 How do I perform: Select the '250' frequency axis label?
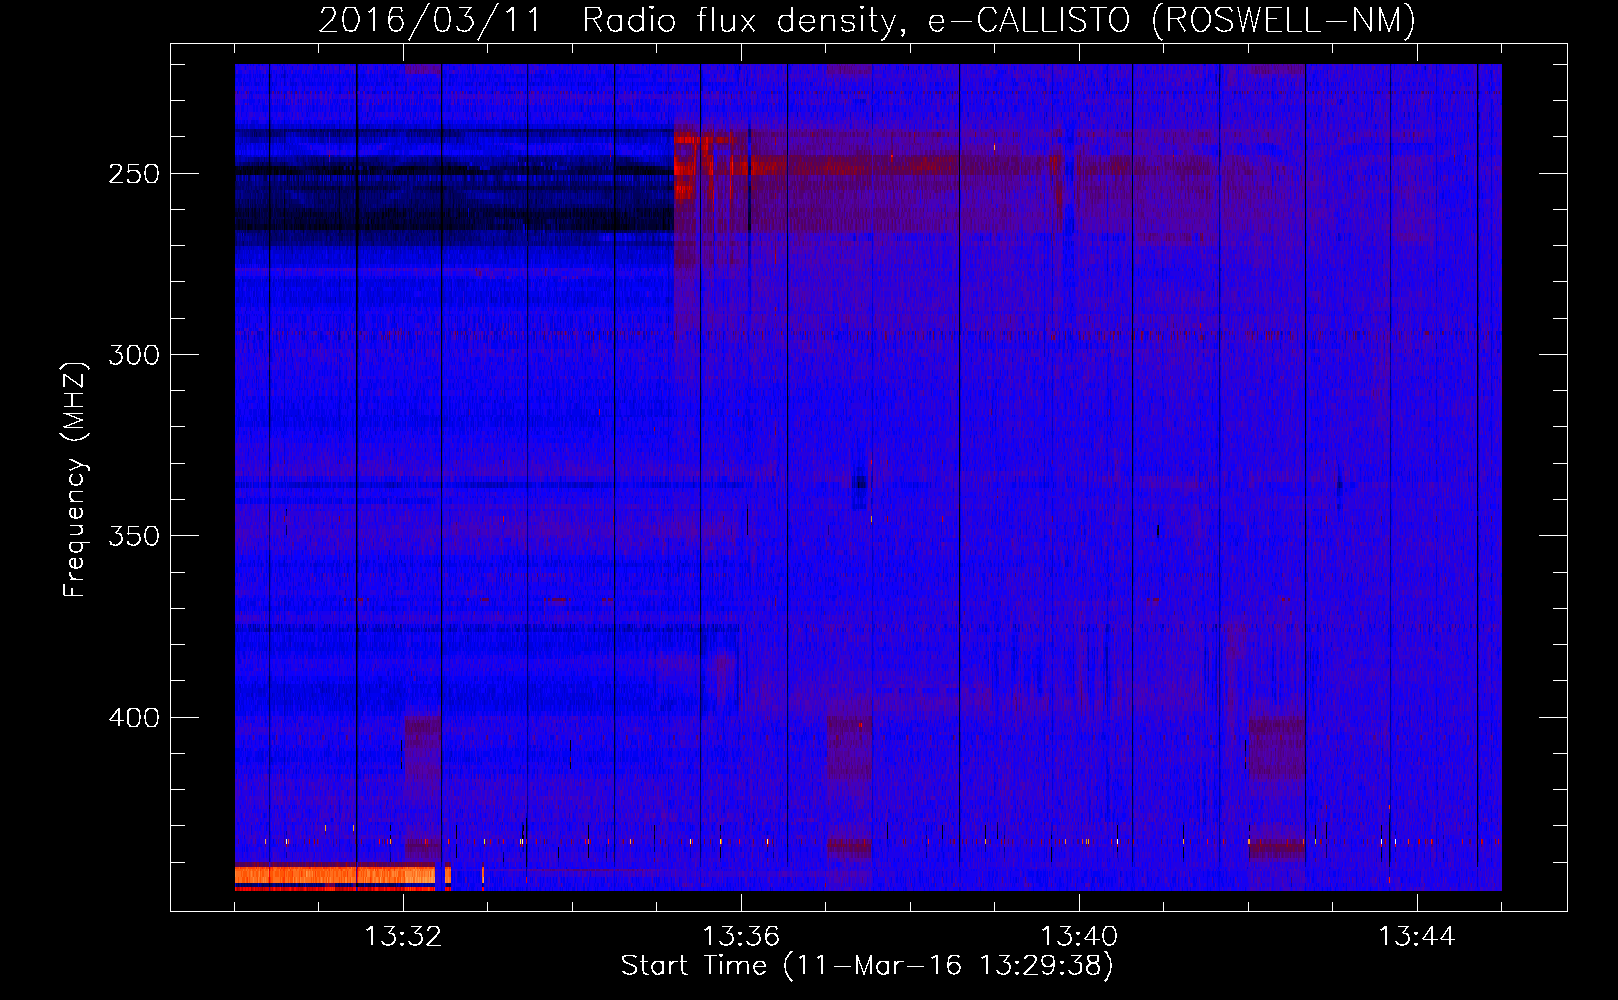134,174
